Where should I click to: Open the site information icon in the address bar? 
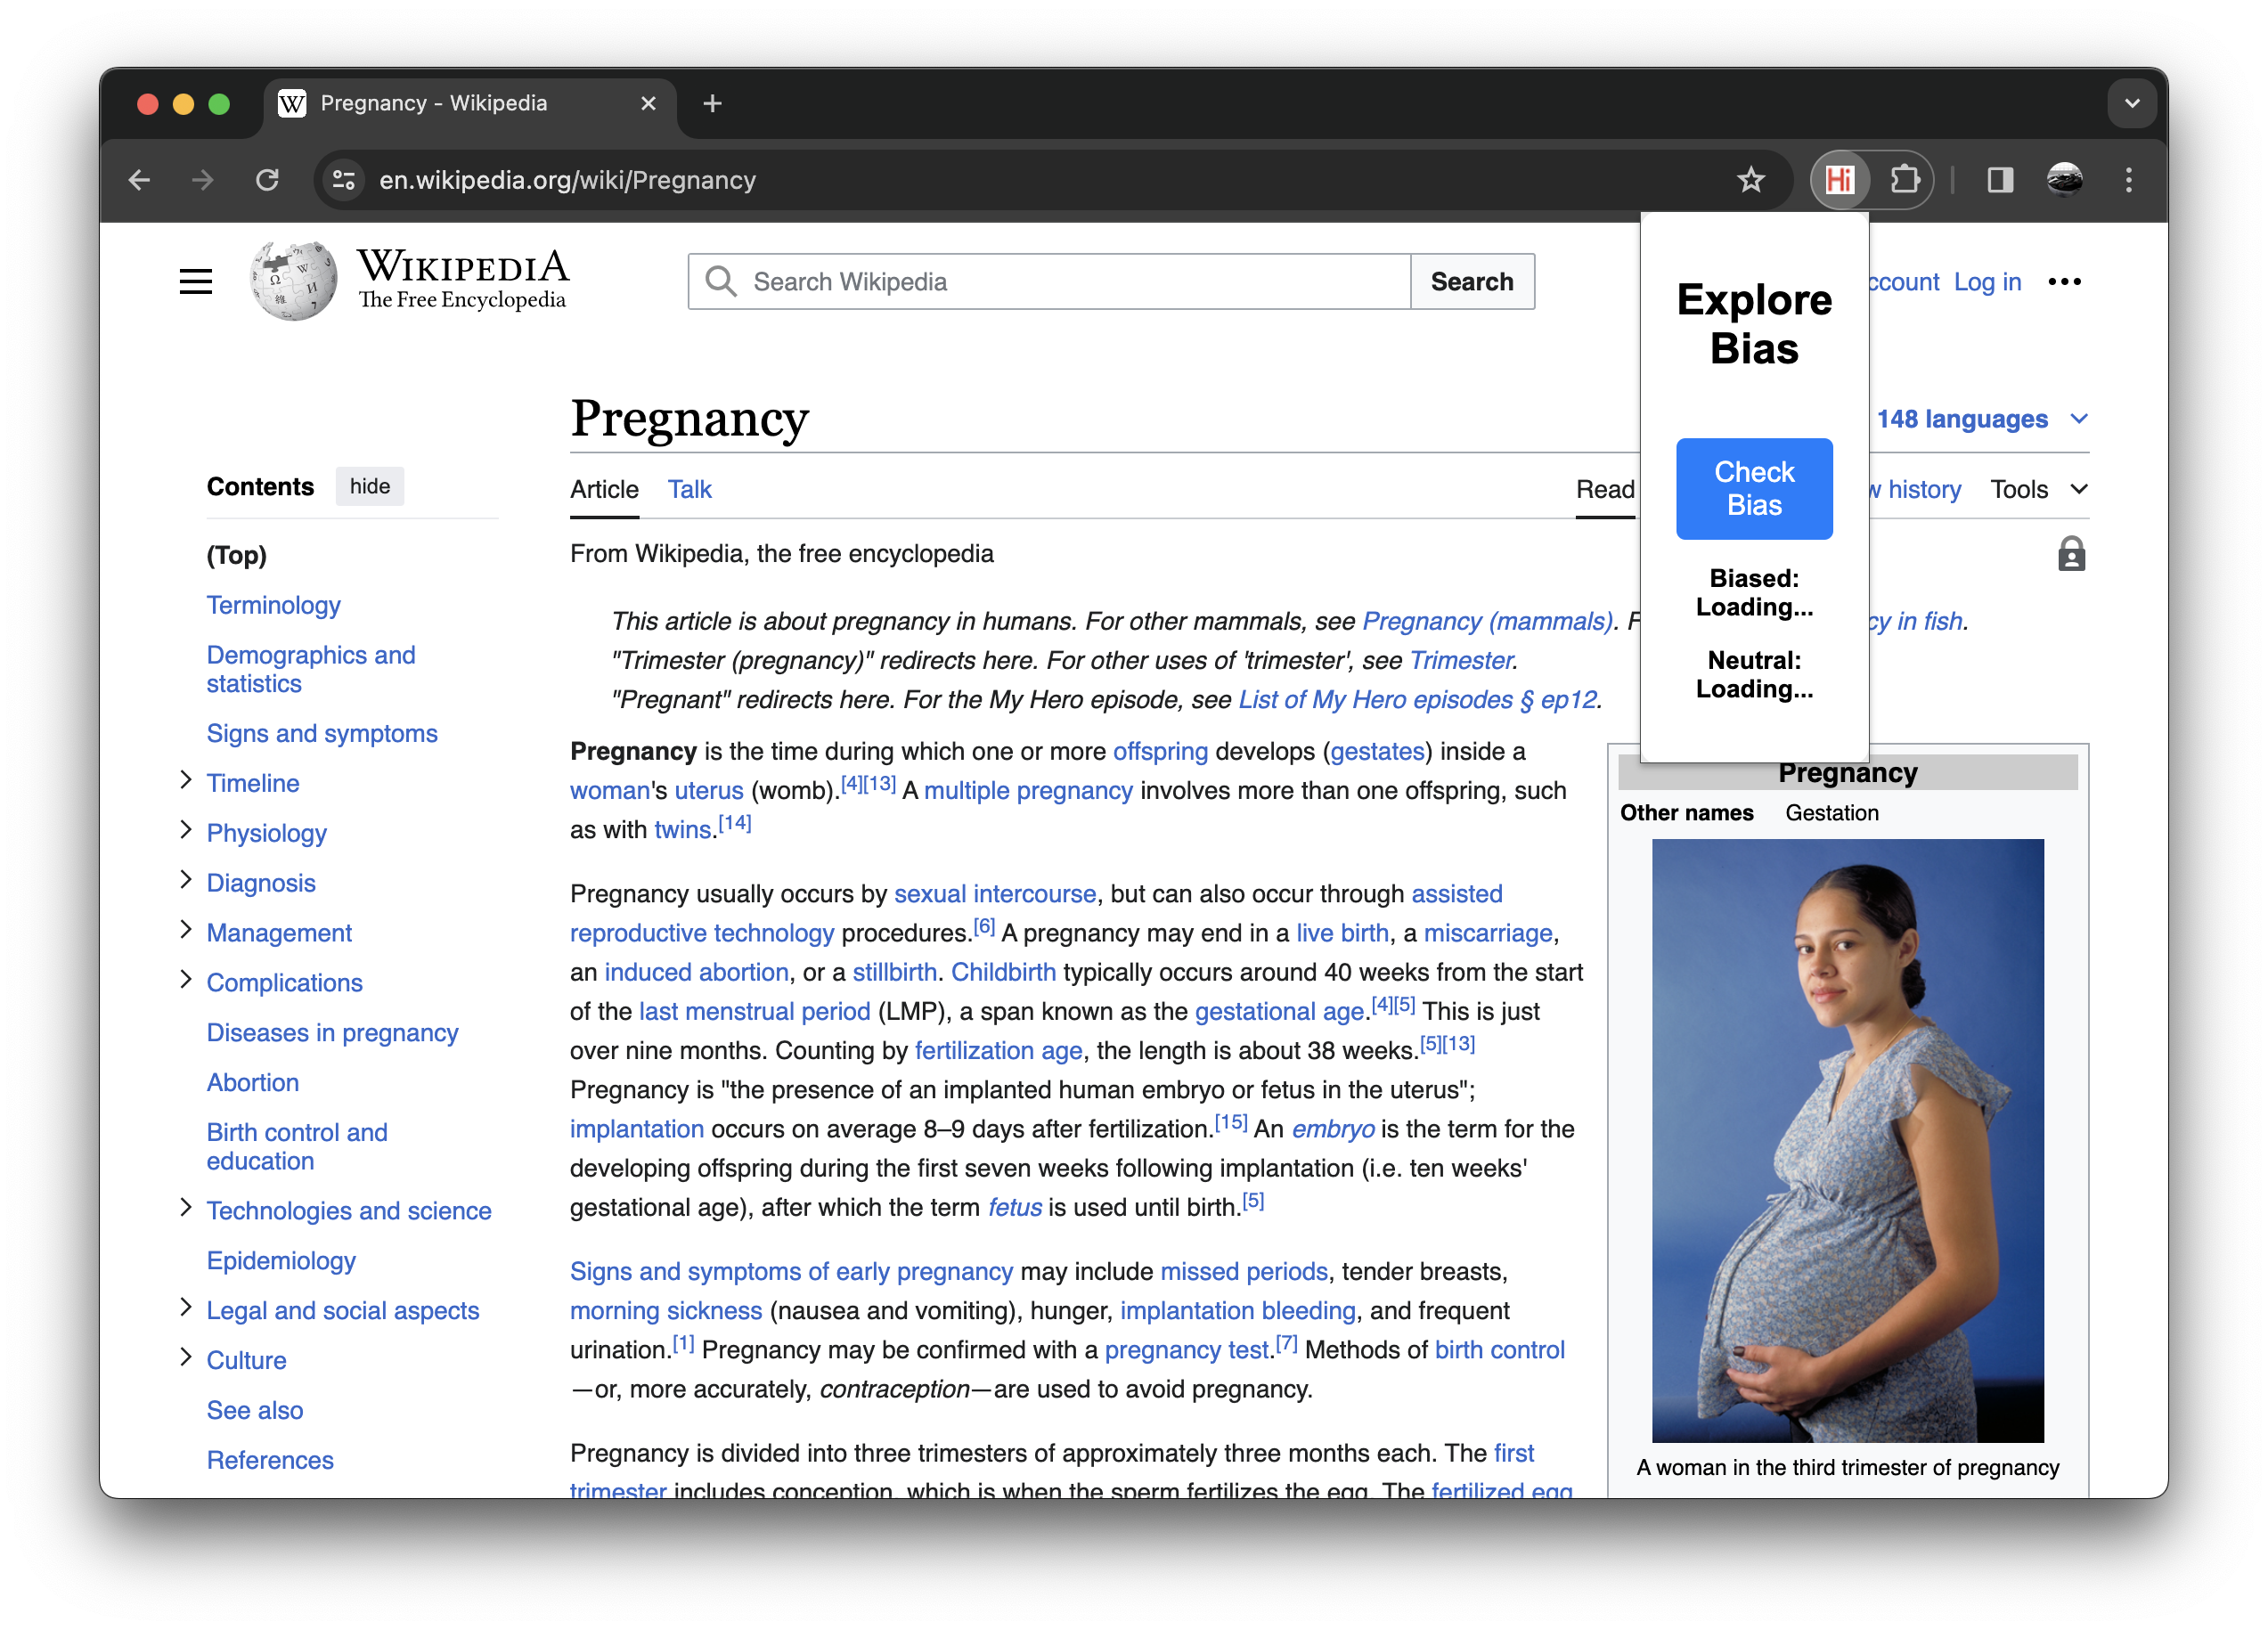coord(343,180)
